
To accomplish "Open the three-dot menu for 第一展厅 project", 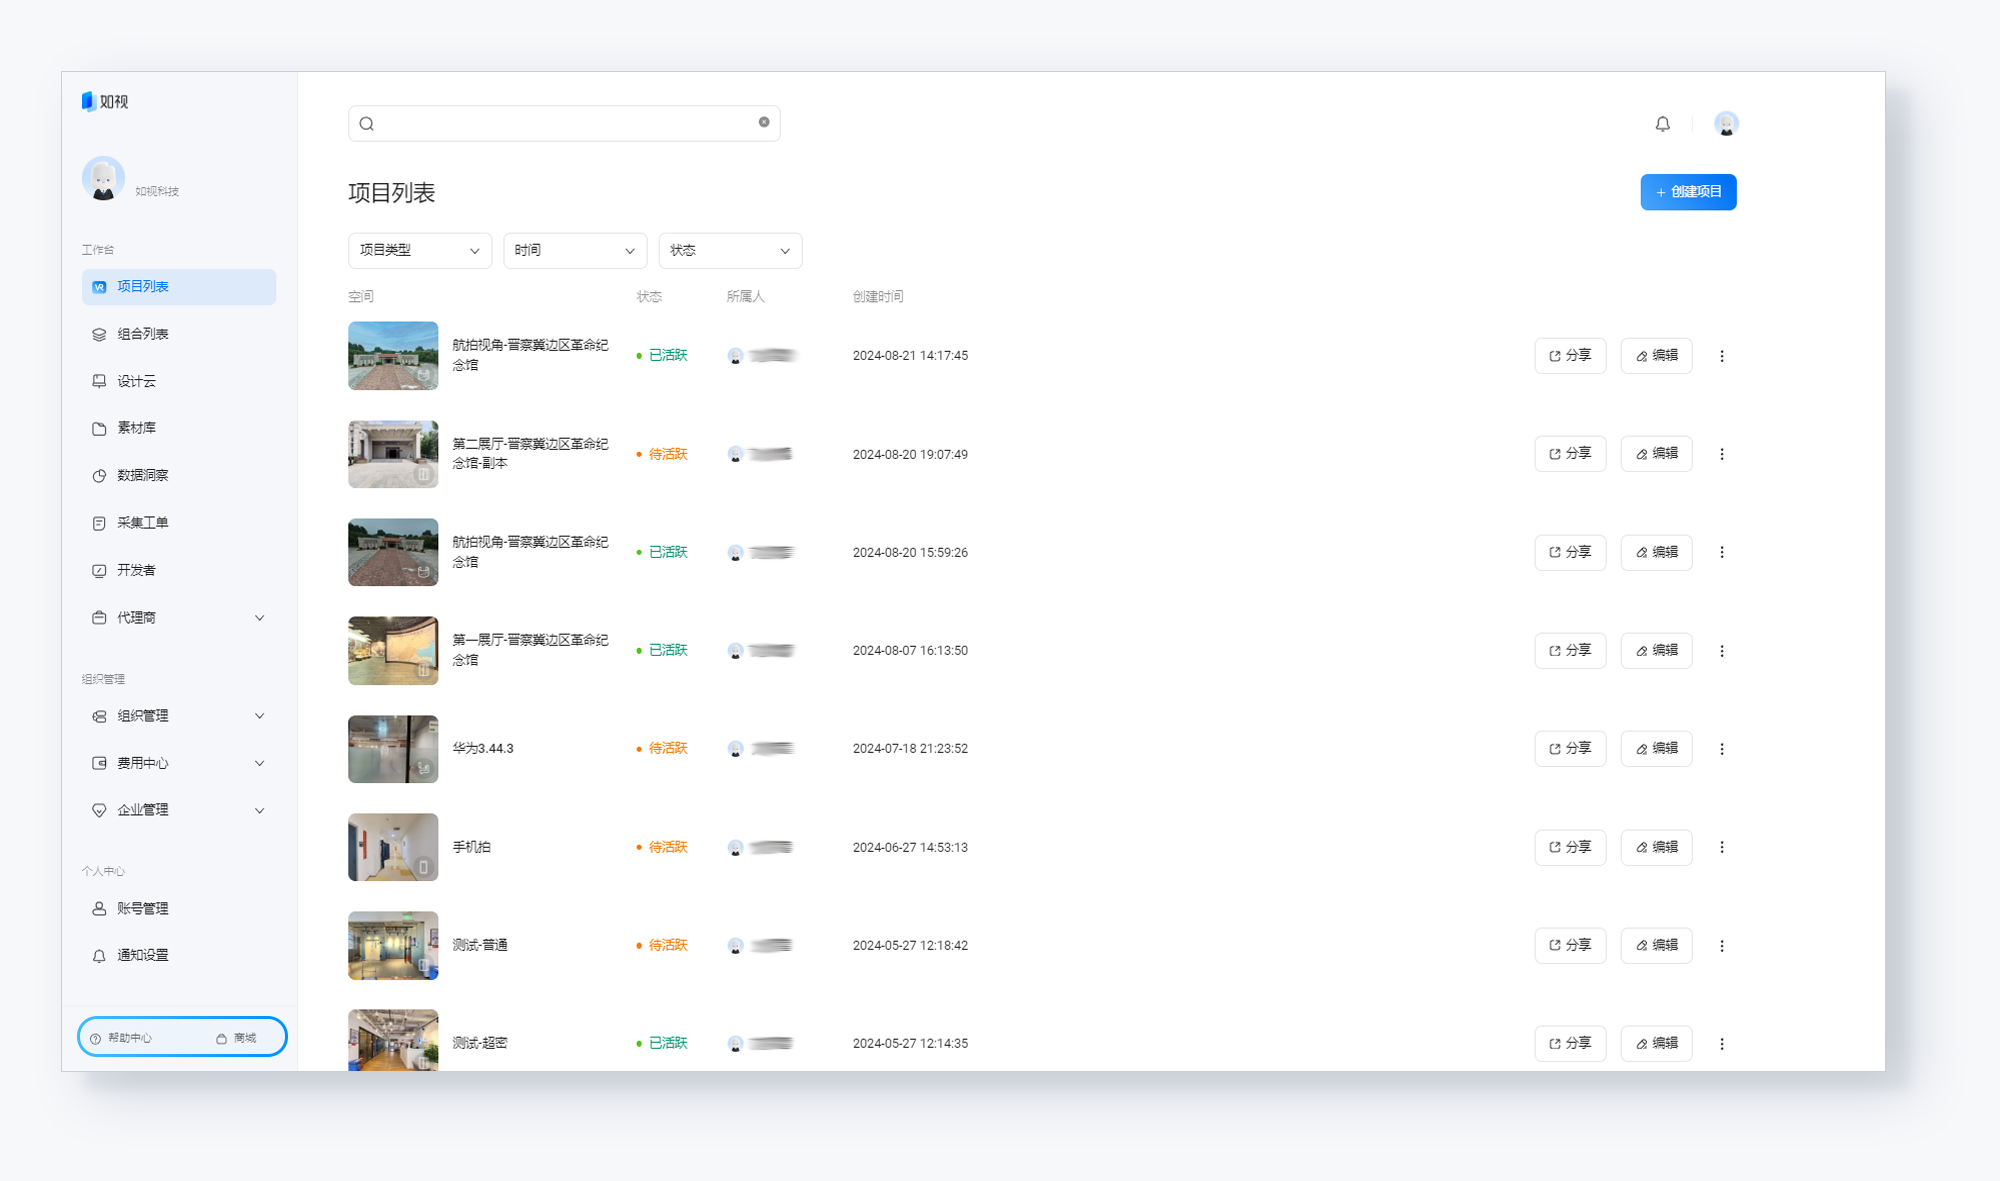I will point(1722,651).
